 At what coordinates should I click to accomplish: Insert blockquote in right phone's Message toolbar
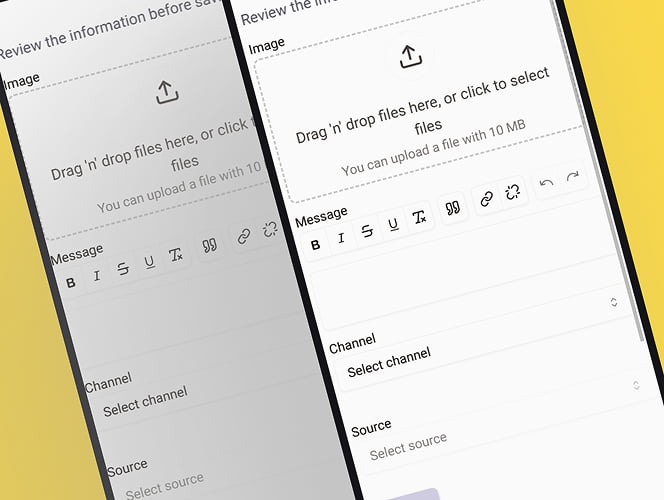453,208
